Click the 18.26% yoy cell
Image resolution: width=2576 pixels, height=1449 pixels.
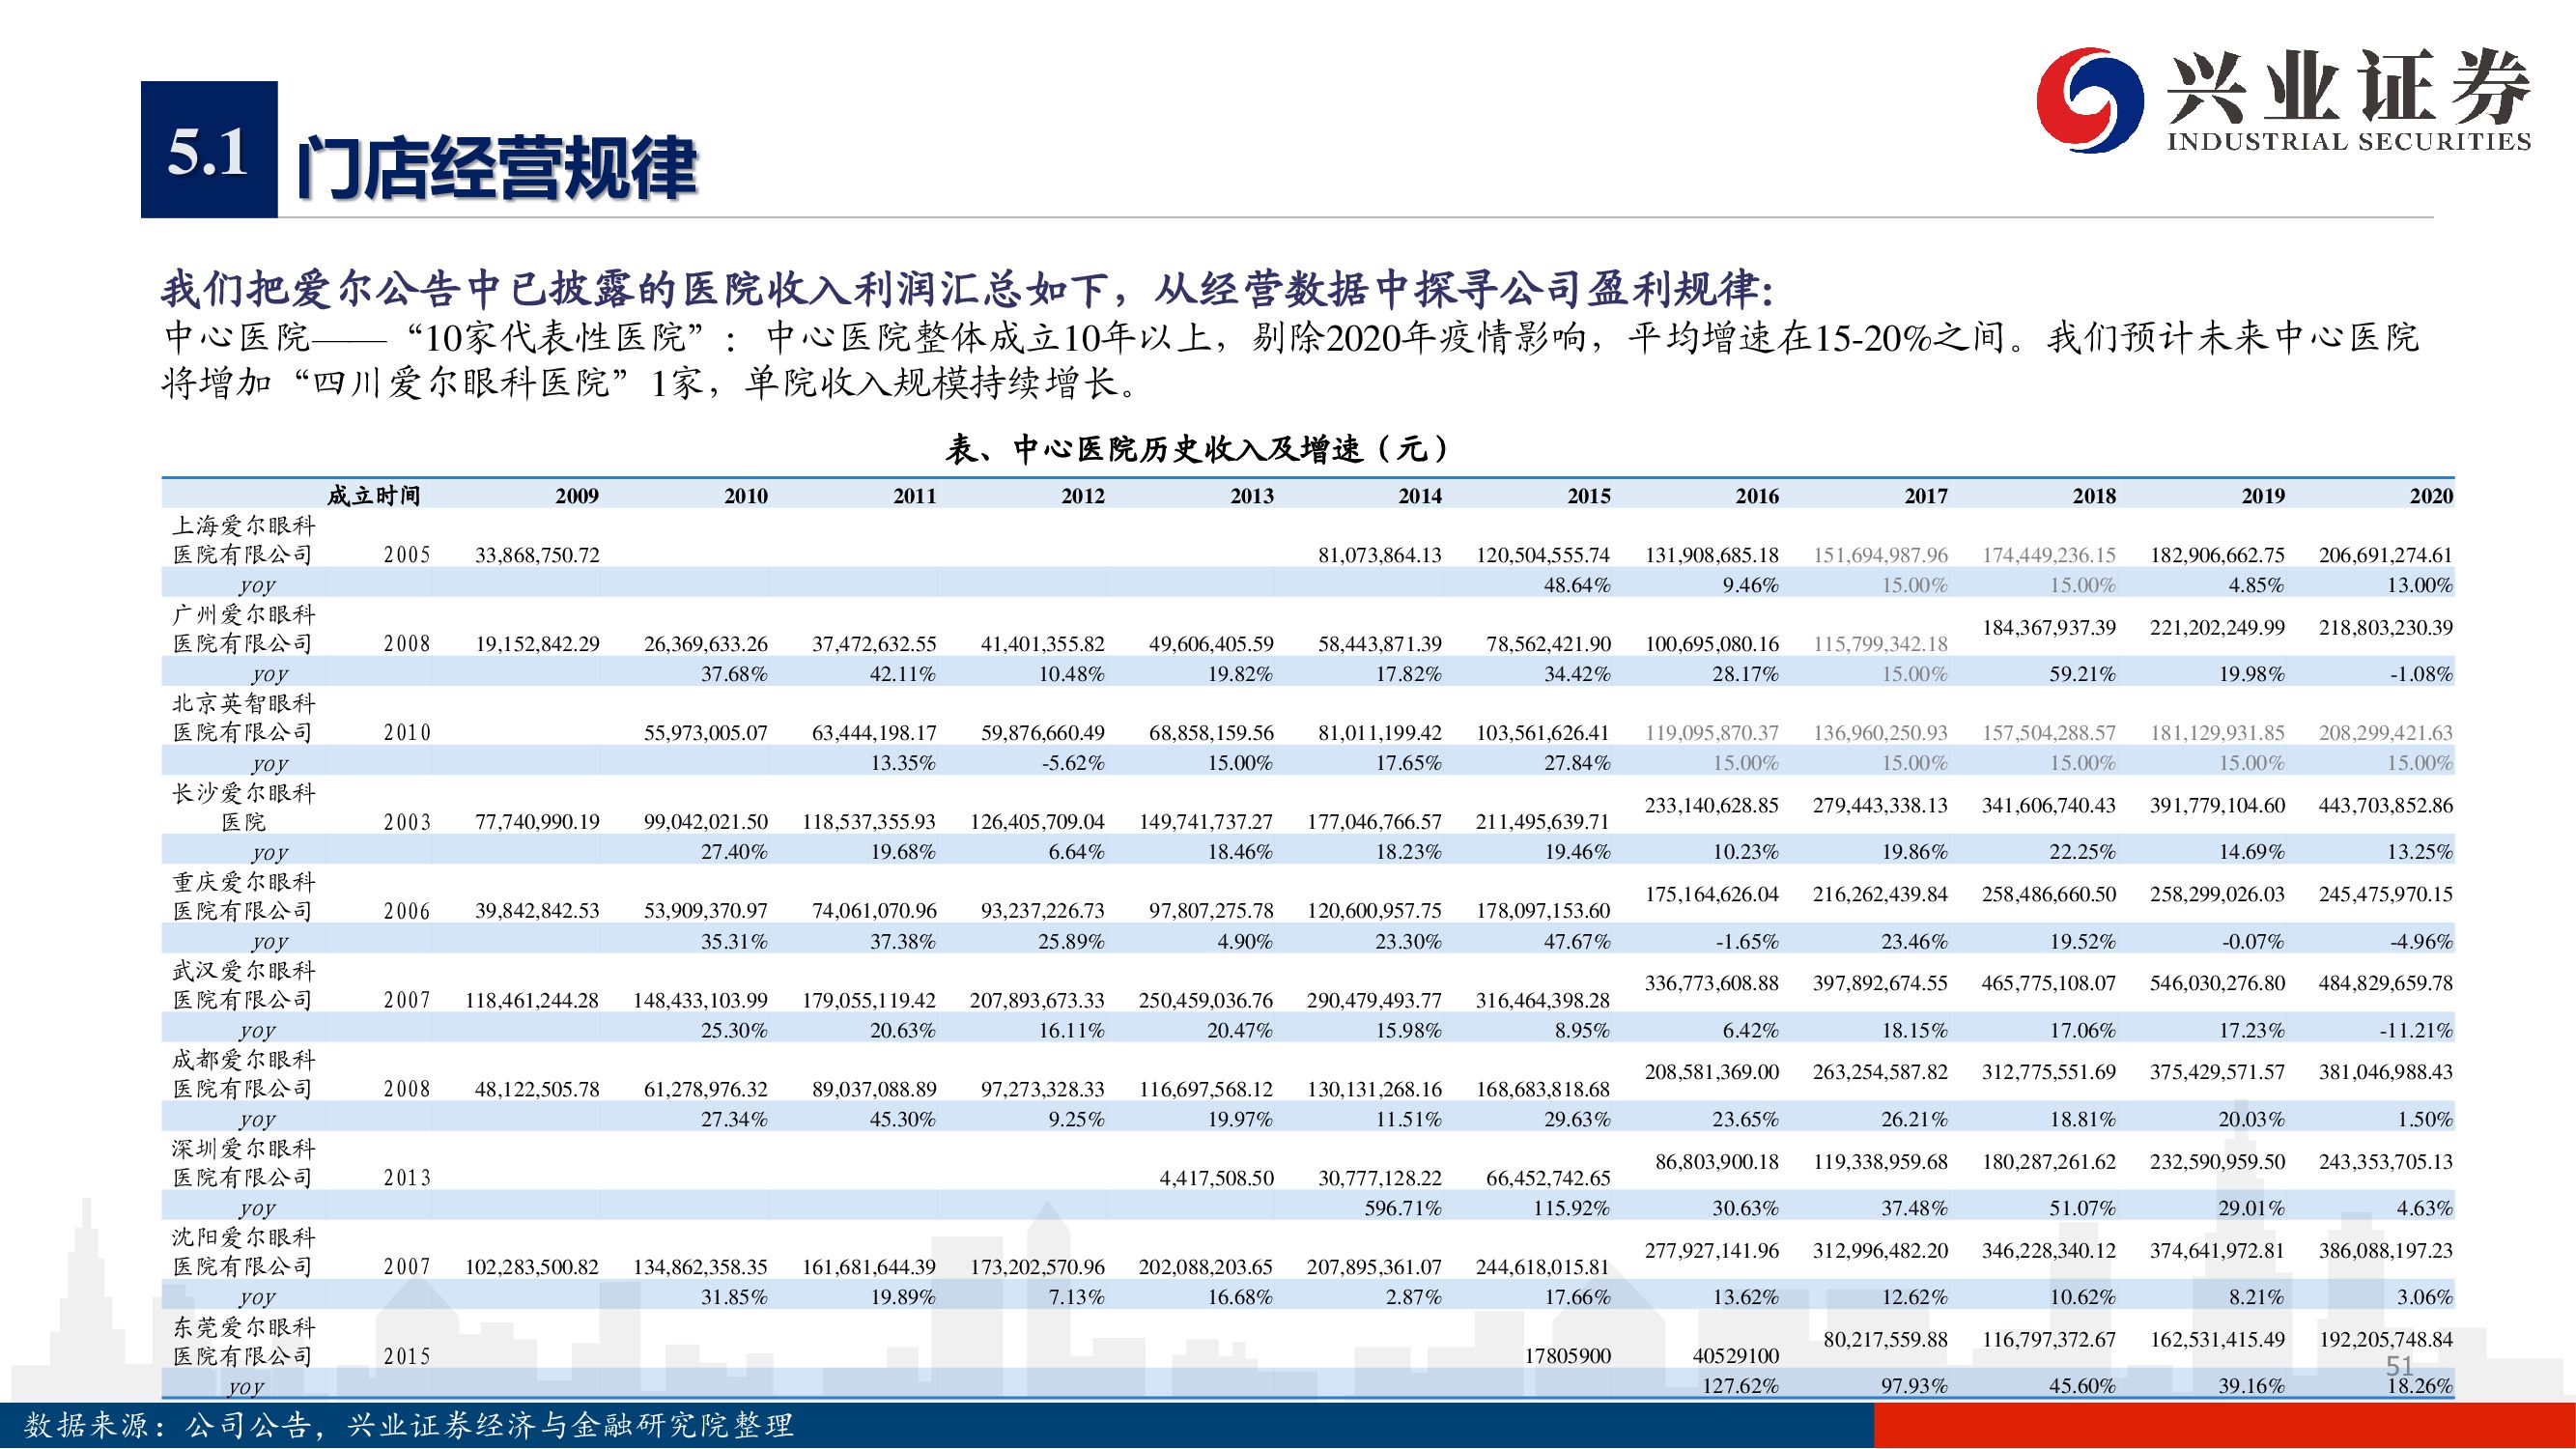pyautogui.click(x=2420, y=1386)
